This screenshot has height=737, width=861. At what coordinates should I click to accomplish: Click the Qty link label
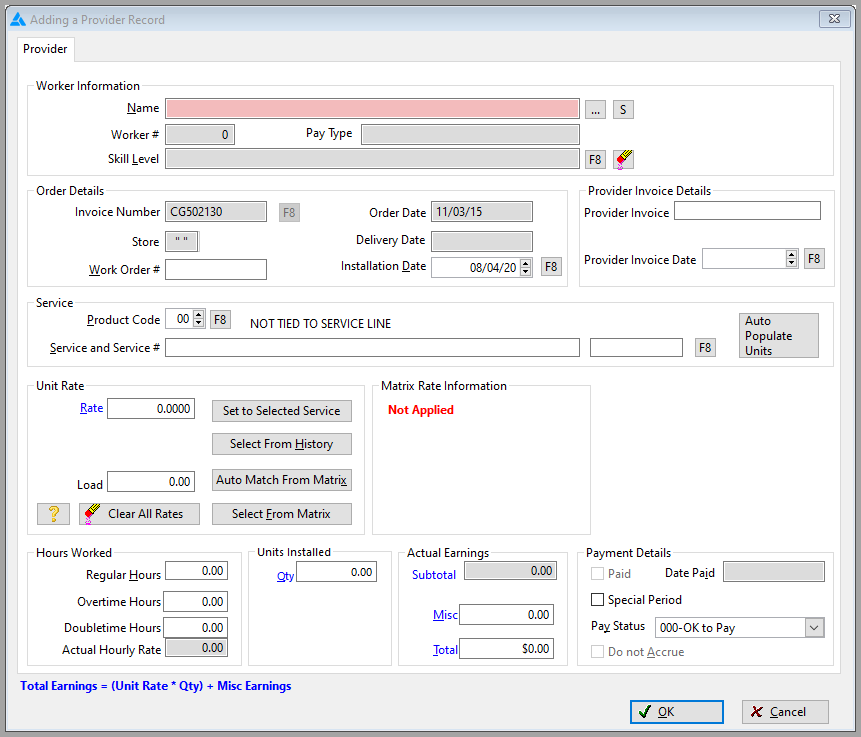pos(286,576)
